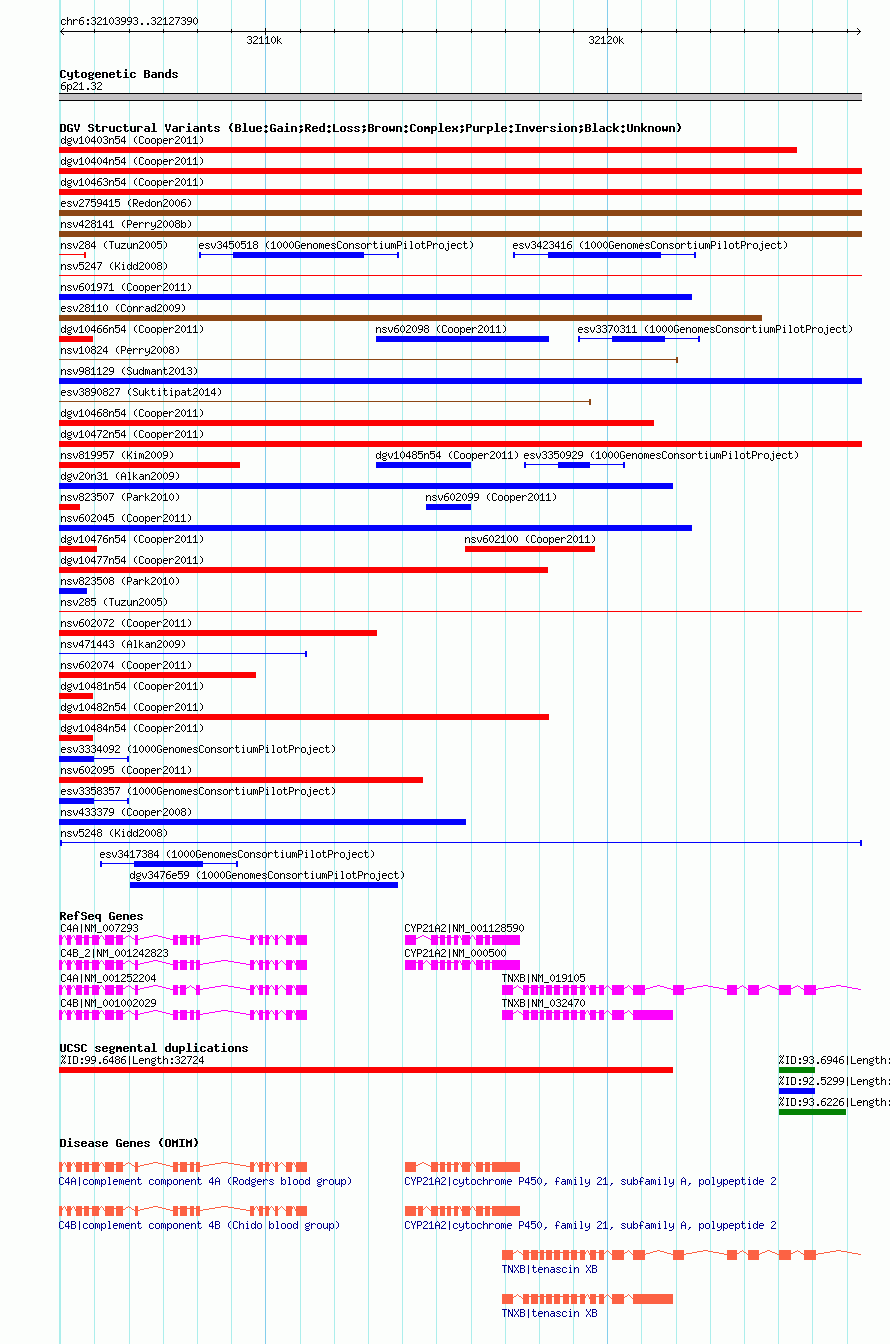Click C4B complement component 4B (Chido) link
Viewport: 890px width, 1344px height.
click(200, 1225)
